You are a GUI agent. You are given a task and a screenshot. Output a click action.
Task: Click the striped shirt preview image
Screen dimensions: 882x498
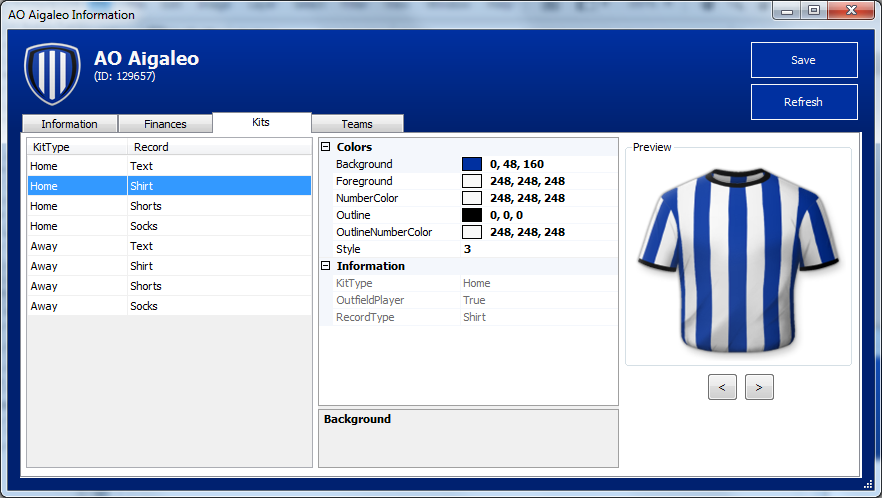click(738, 261)
